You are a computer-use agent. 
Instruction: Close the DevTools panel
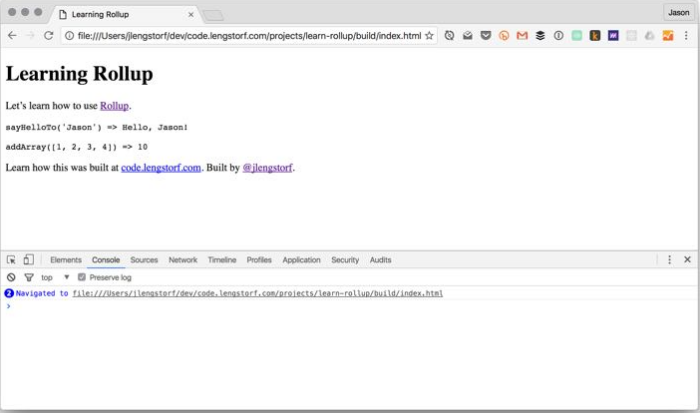(x=688, y=259)
